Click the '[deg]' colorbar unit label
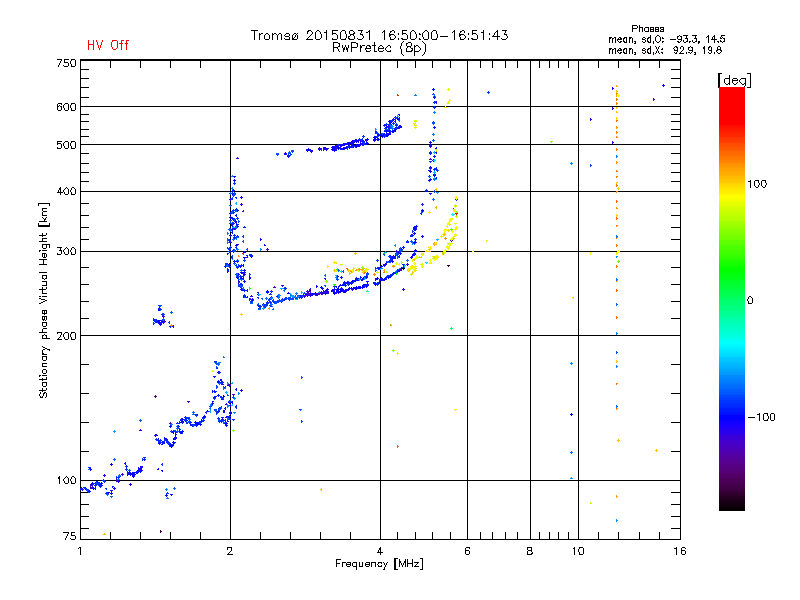 734,80
